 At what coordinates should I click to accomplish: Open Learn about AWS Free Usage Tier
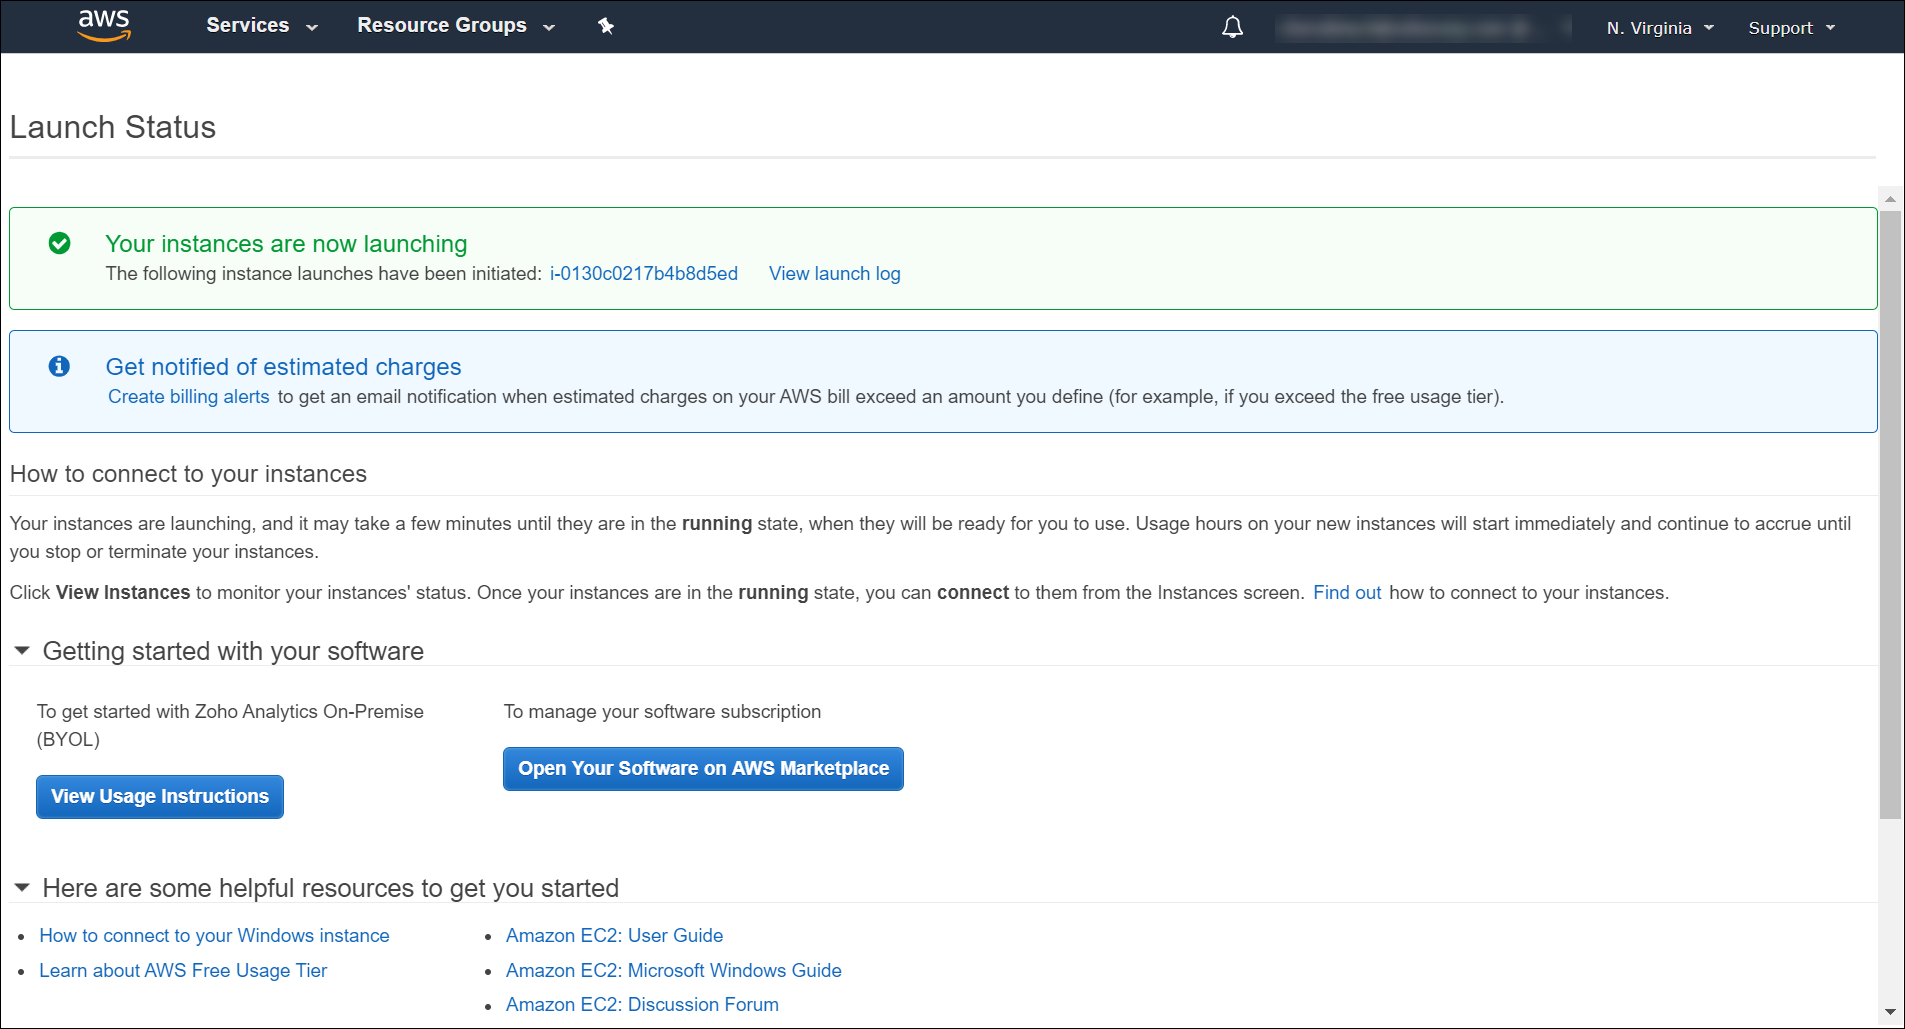pos(183,971)
